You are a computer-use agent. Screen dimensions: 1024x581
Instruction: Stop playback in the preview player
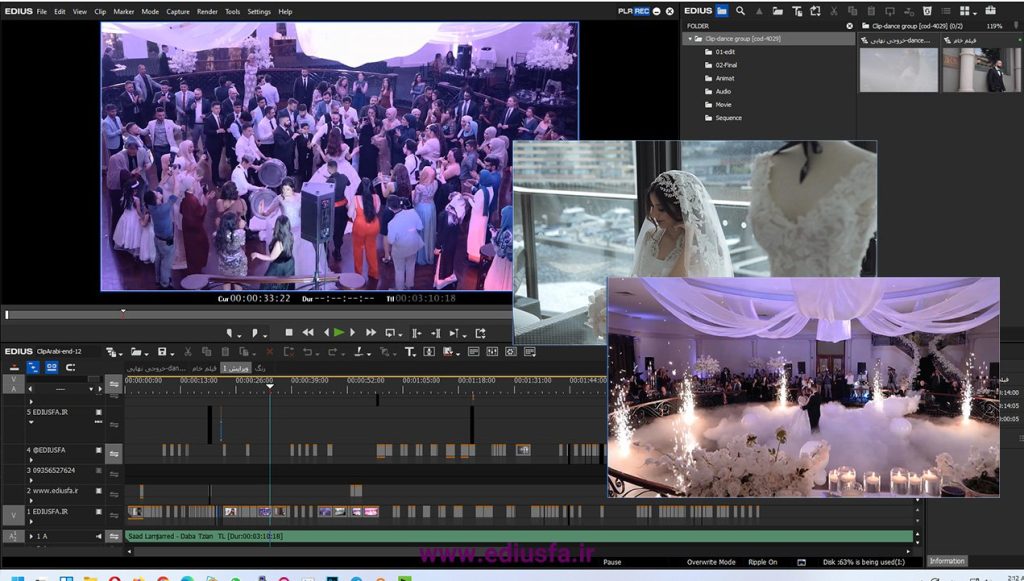point(289,332)
